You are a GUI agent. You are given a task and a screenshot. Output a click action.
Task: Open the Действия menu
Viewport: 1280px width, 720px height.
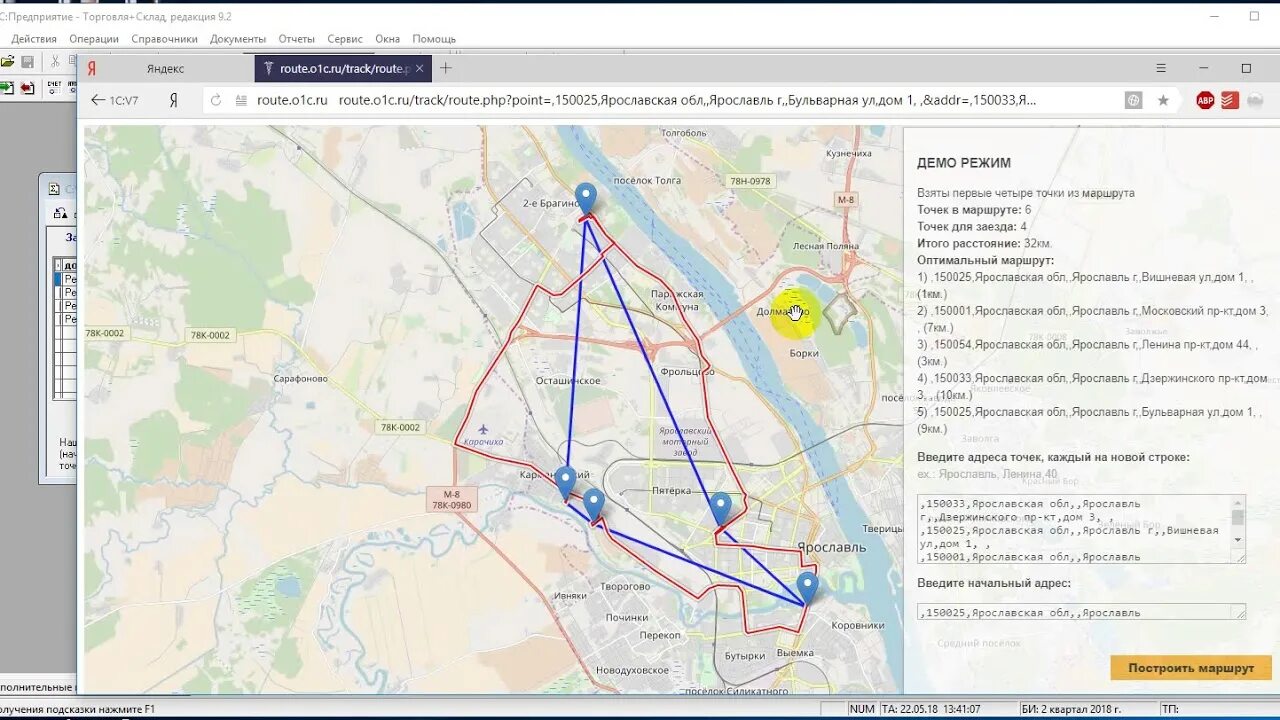pos(34,39)
